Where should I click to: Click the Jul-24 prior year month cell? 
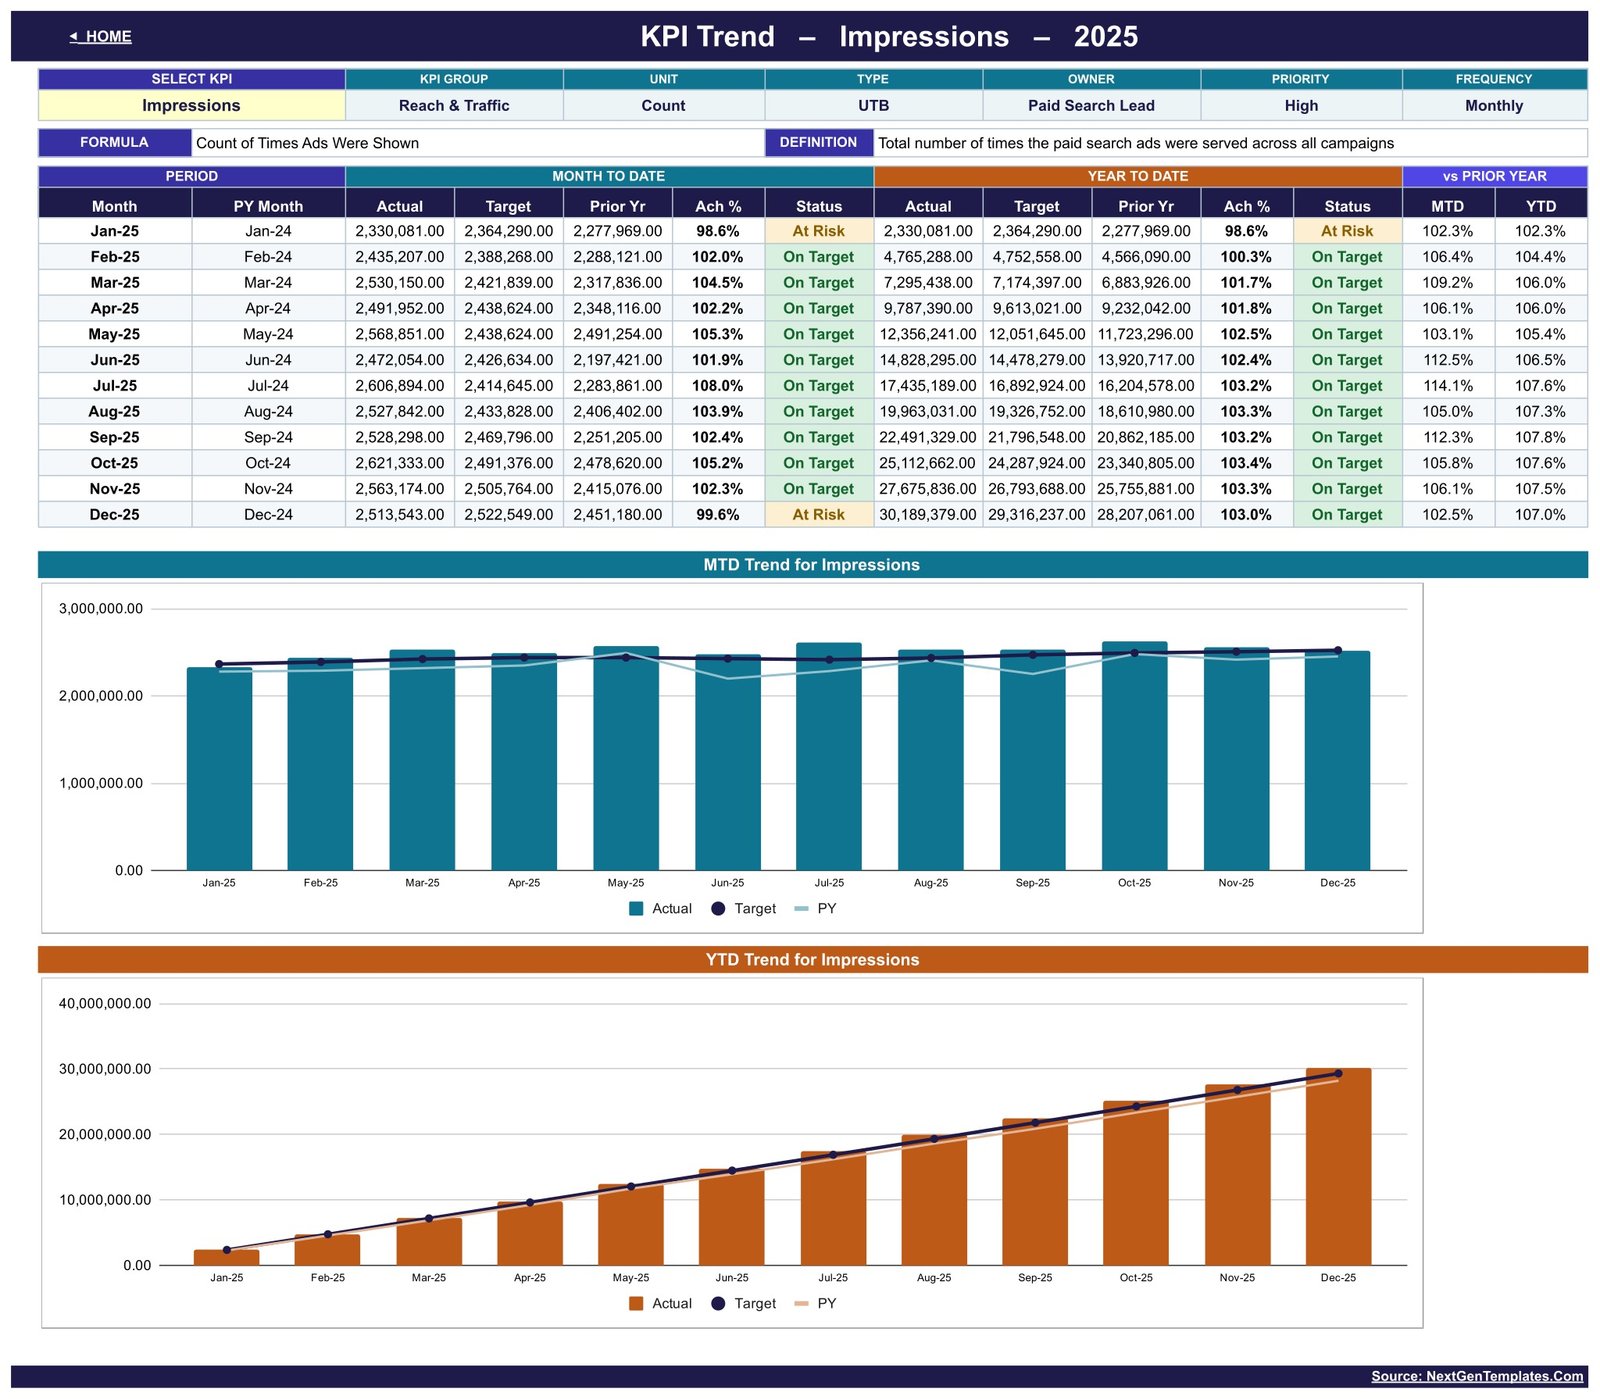point(268,386)
